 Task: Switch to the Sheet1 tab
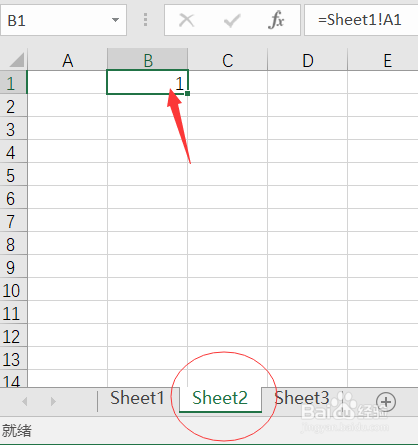coord(137,398)
